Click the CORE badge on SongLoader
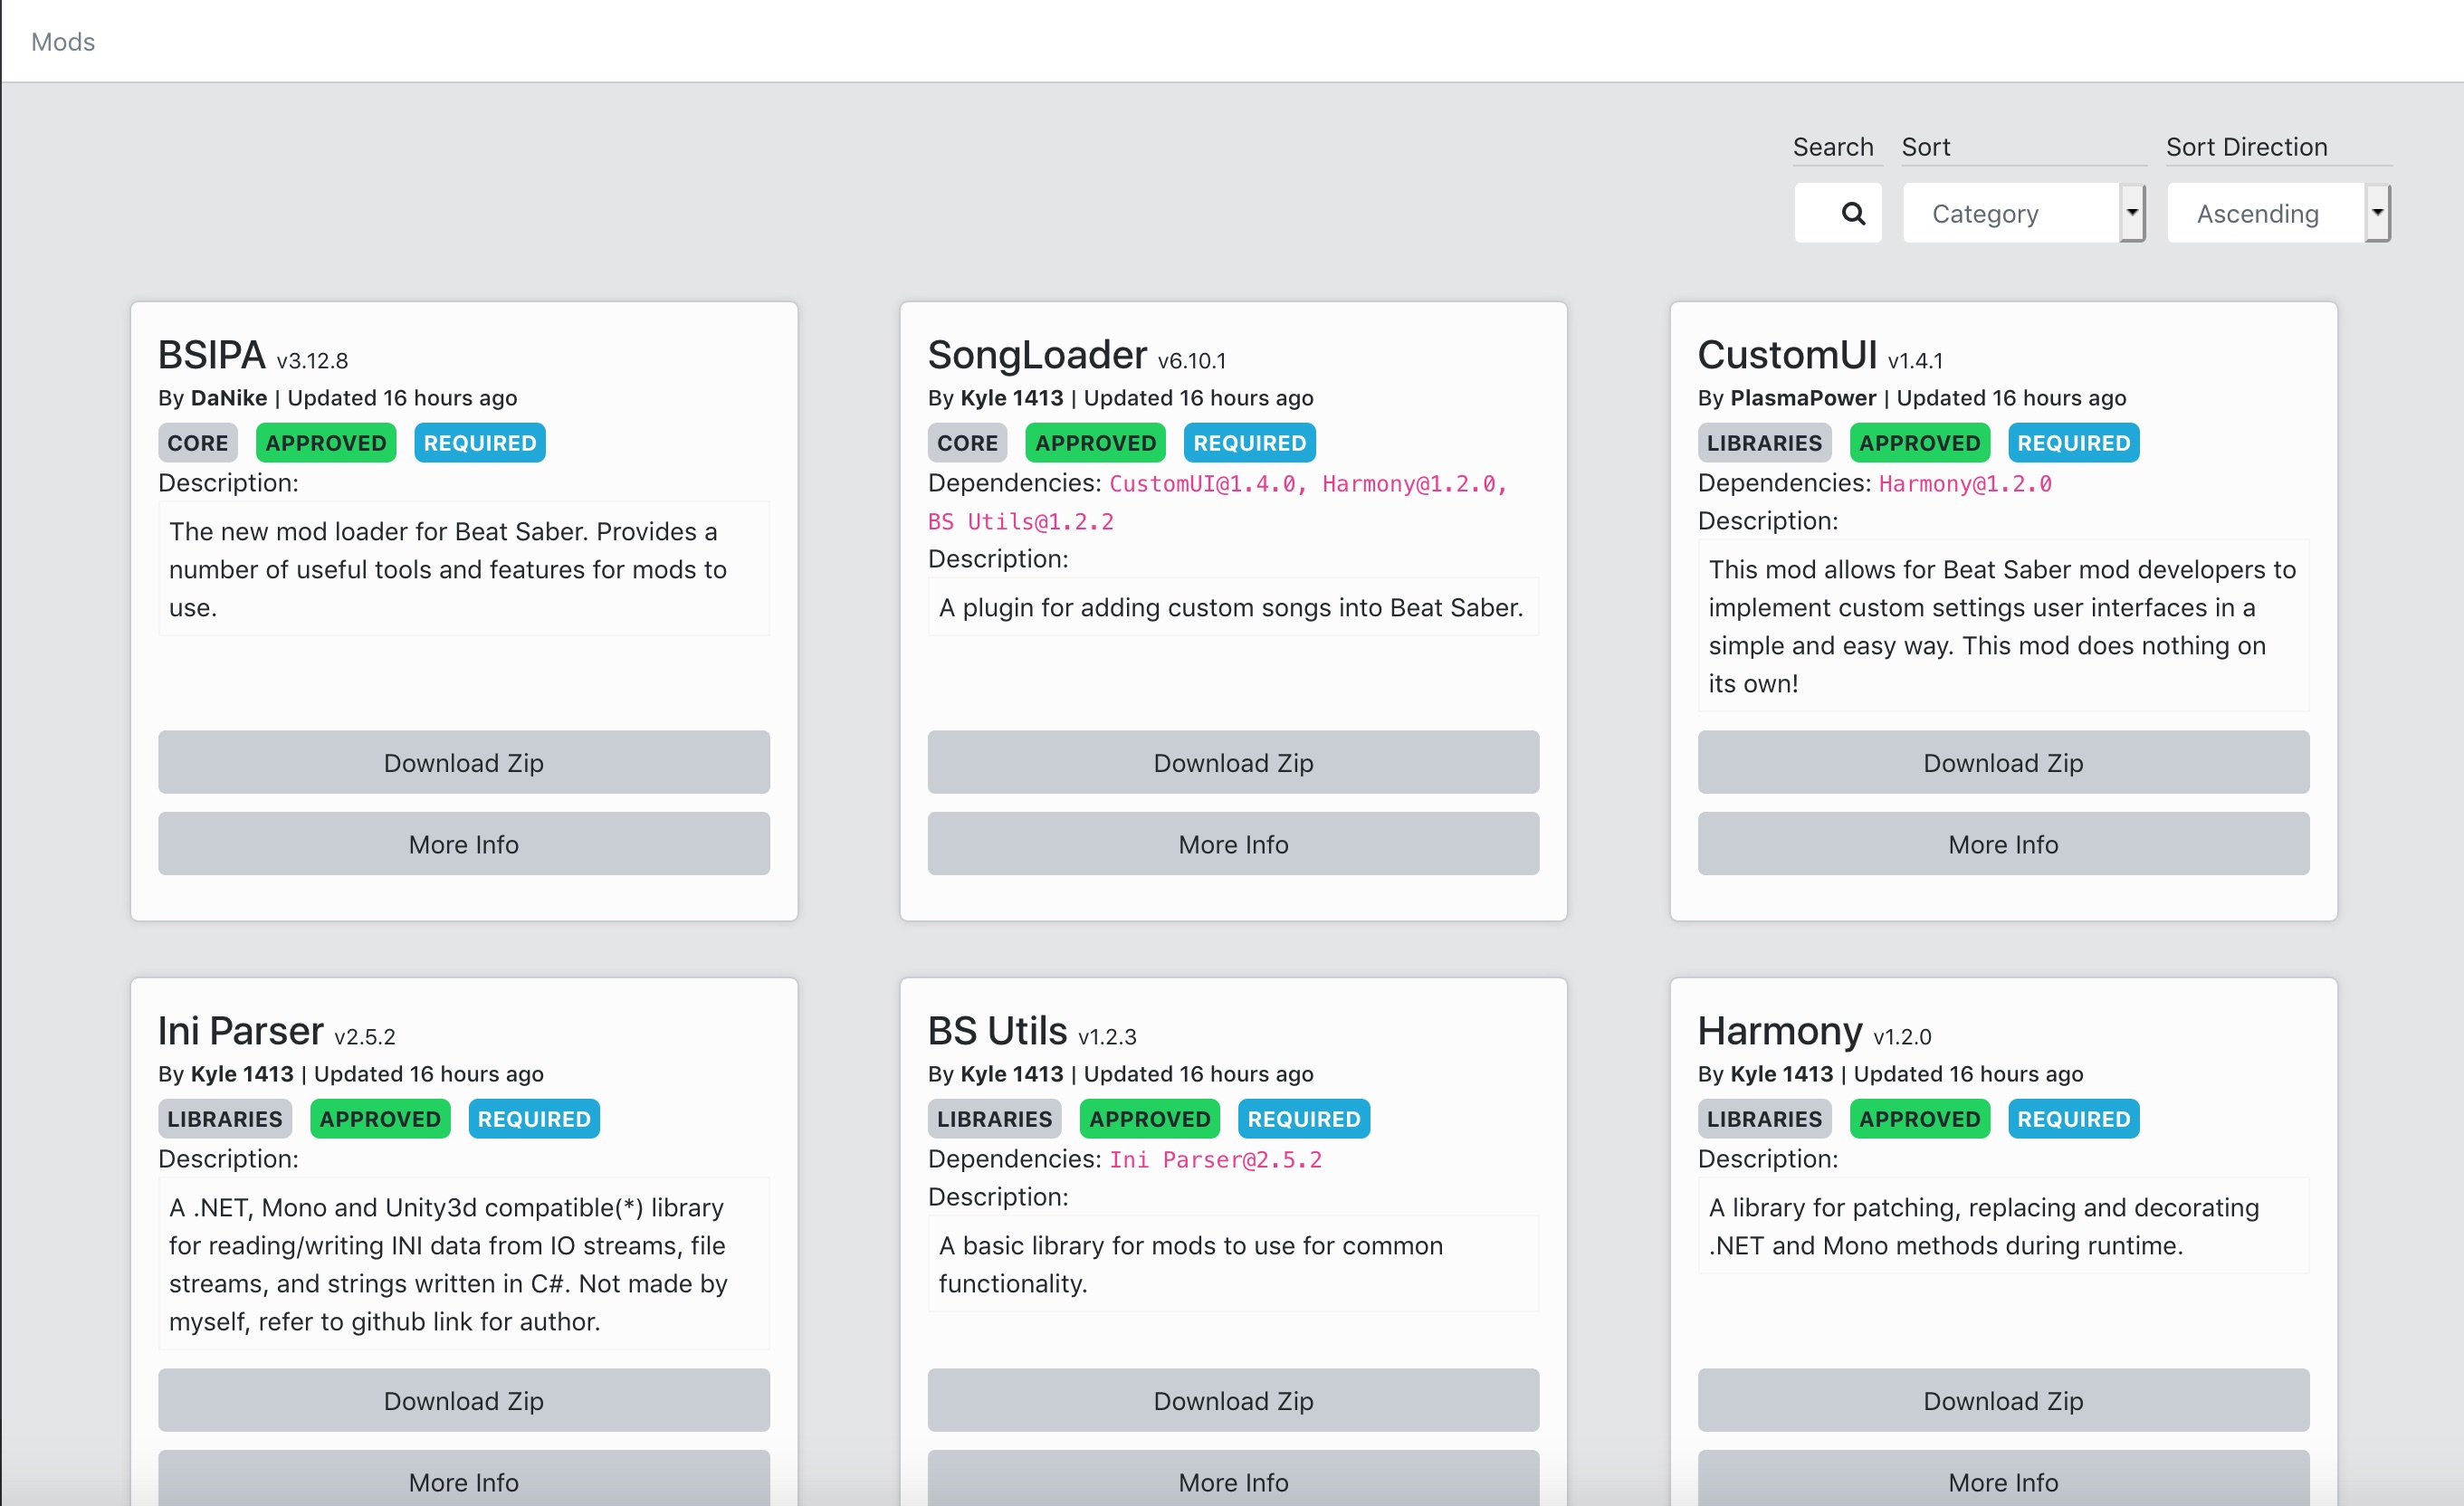Image resolution: width=2464 pixels, height=1506 pixels. point(967,443)
